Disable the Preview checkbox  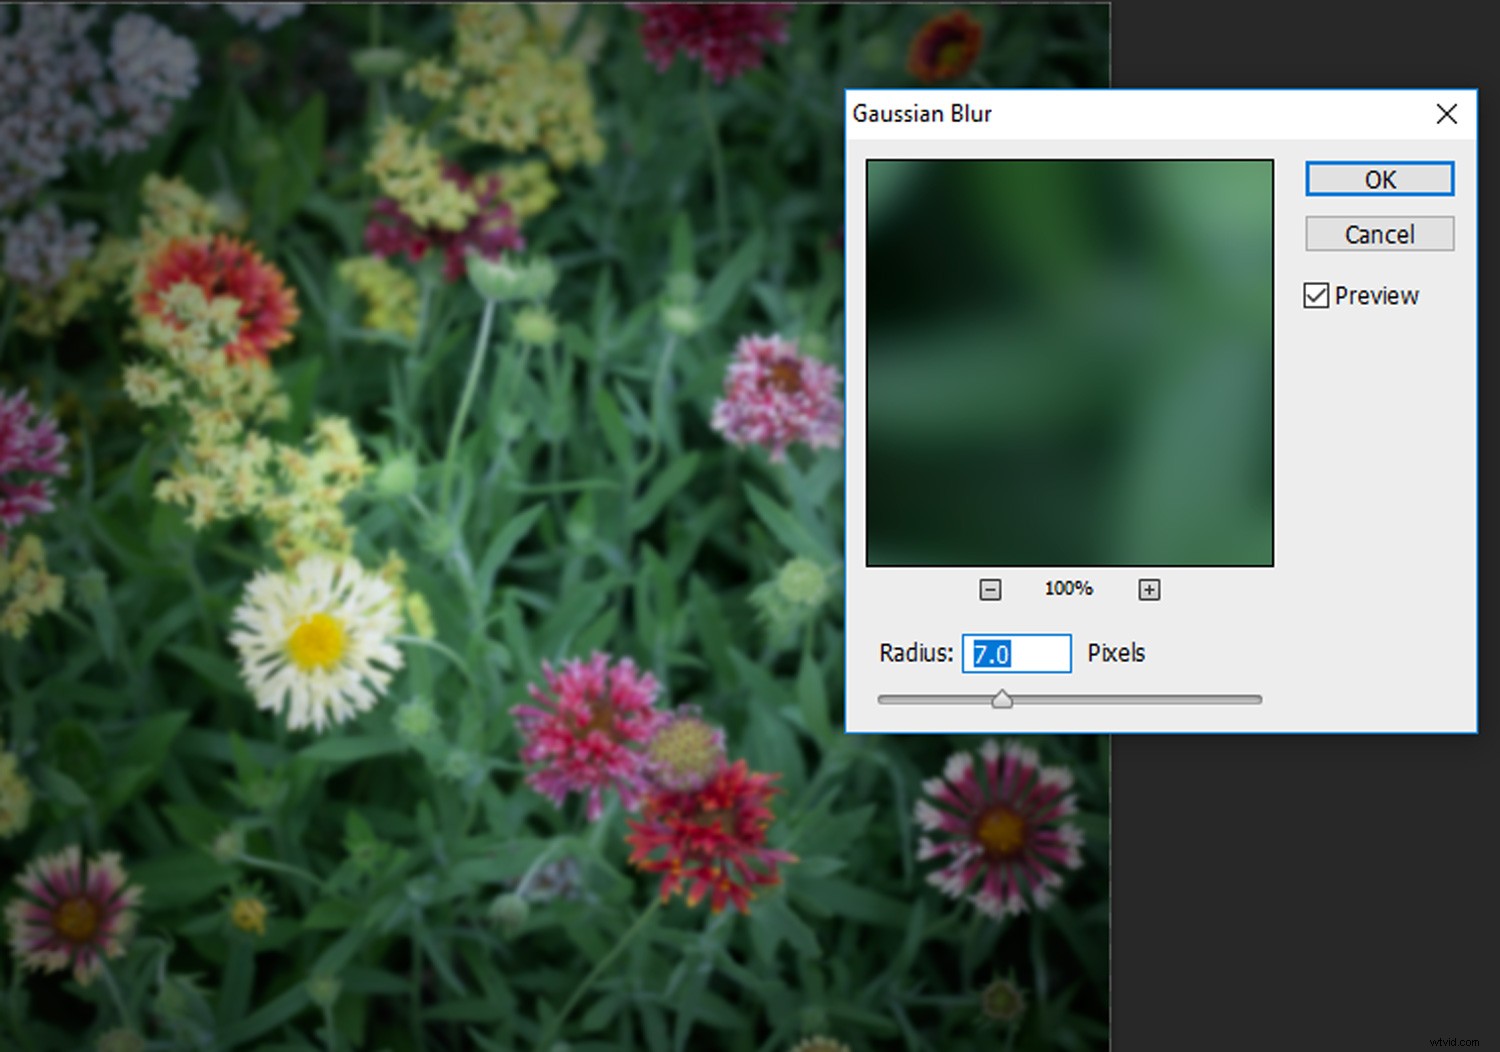(1316, 295)
